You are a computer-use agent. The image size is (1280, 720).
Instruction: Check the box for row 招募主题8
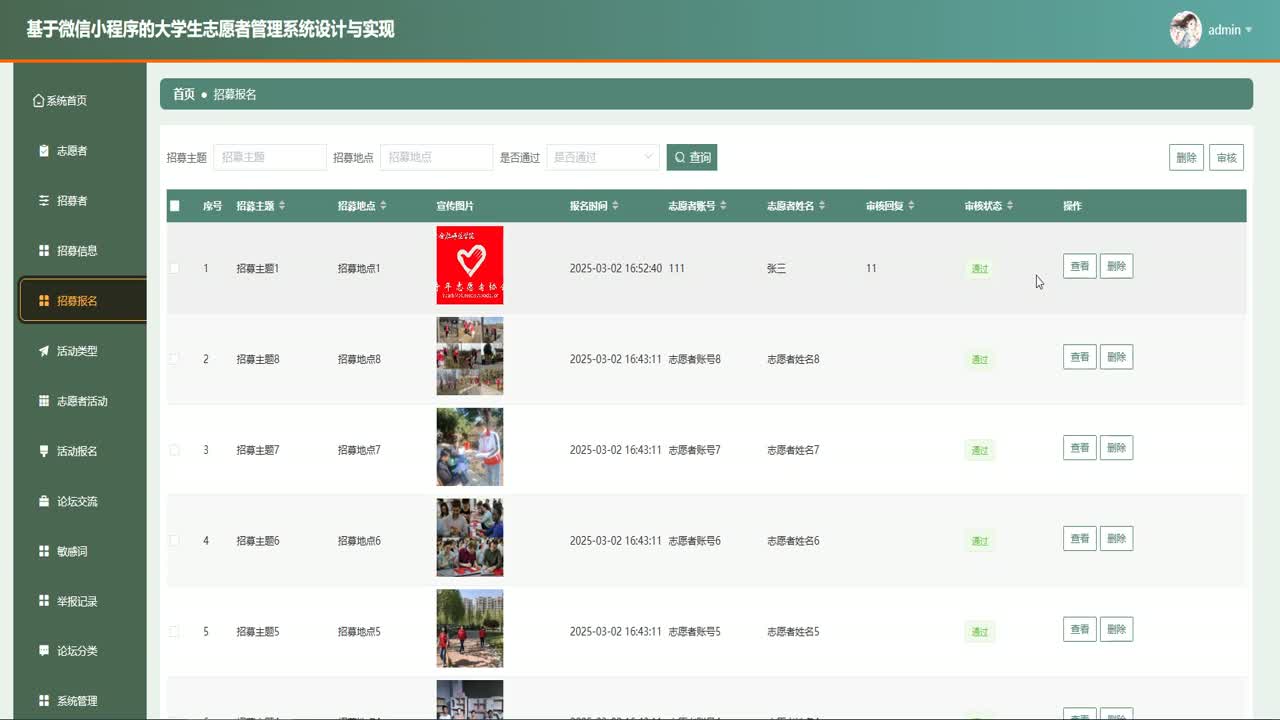175,359
